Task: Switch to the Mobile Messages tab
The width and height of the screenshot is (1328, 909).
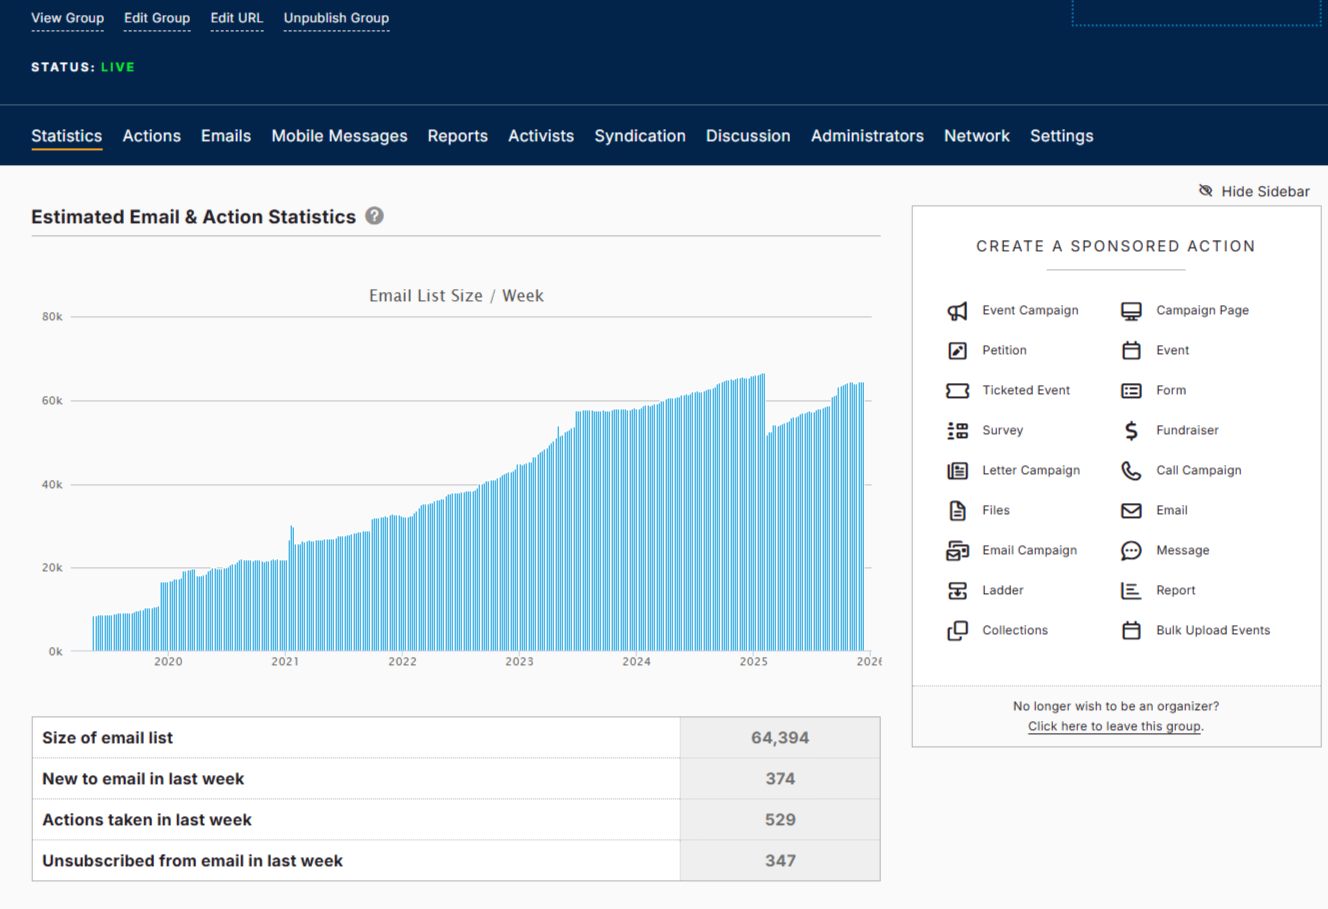Action: tap(339, 135)
